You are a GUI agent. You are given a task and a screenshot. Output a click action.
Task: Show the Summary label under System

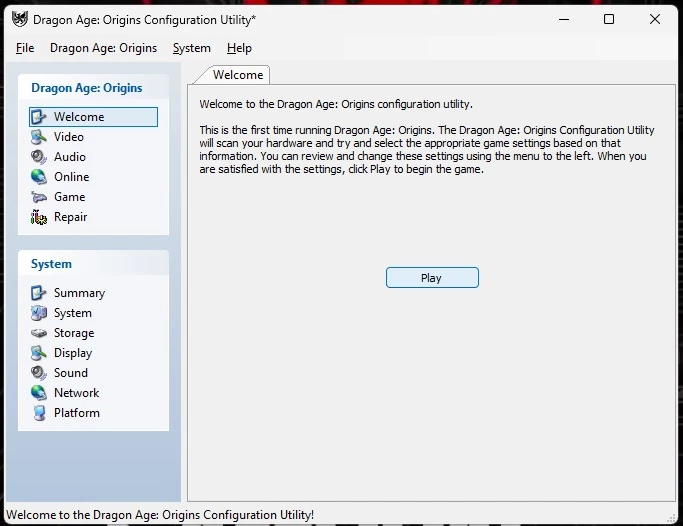[79, 293]
